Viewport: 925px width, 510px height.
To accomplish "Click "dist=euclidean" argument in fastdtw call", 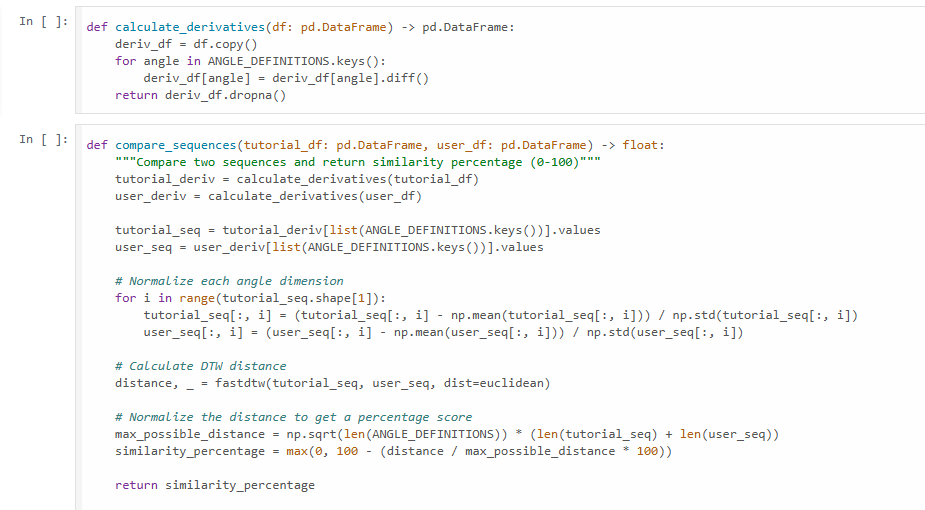I will (x=494, y=383).
